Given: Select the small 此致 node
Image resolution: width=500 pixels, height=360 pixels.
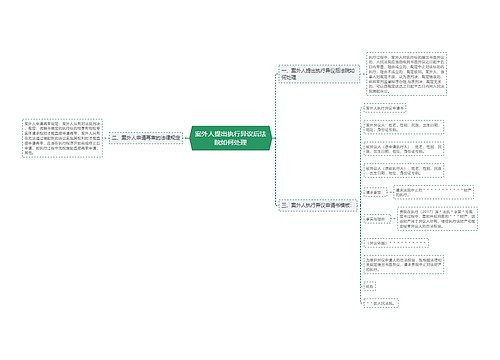Looking at the screenshot, I should 370,286.
